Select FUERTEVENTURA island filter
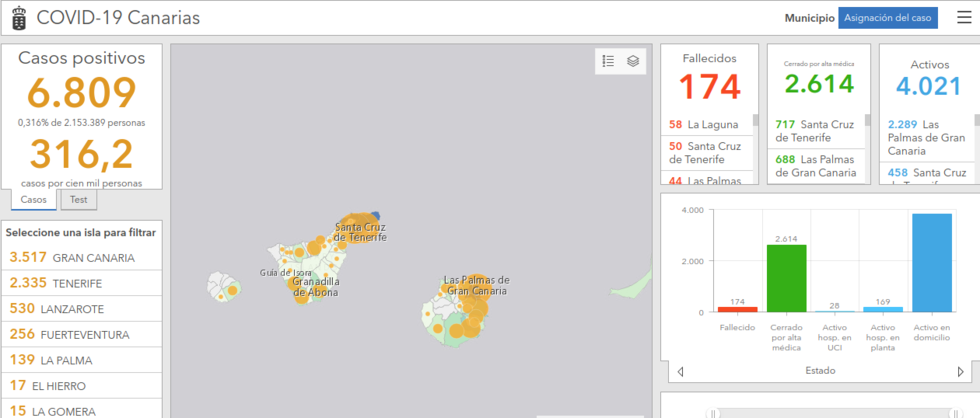 (82, 334)
